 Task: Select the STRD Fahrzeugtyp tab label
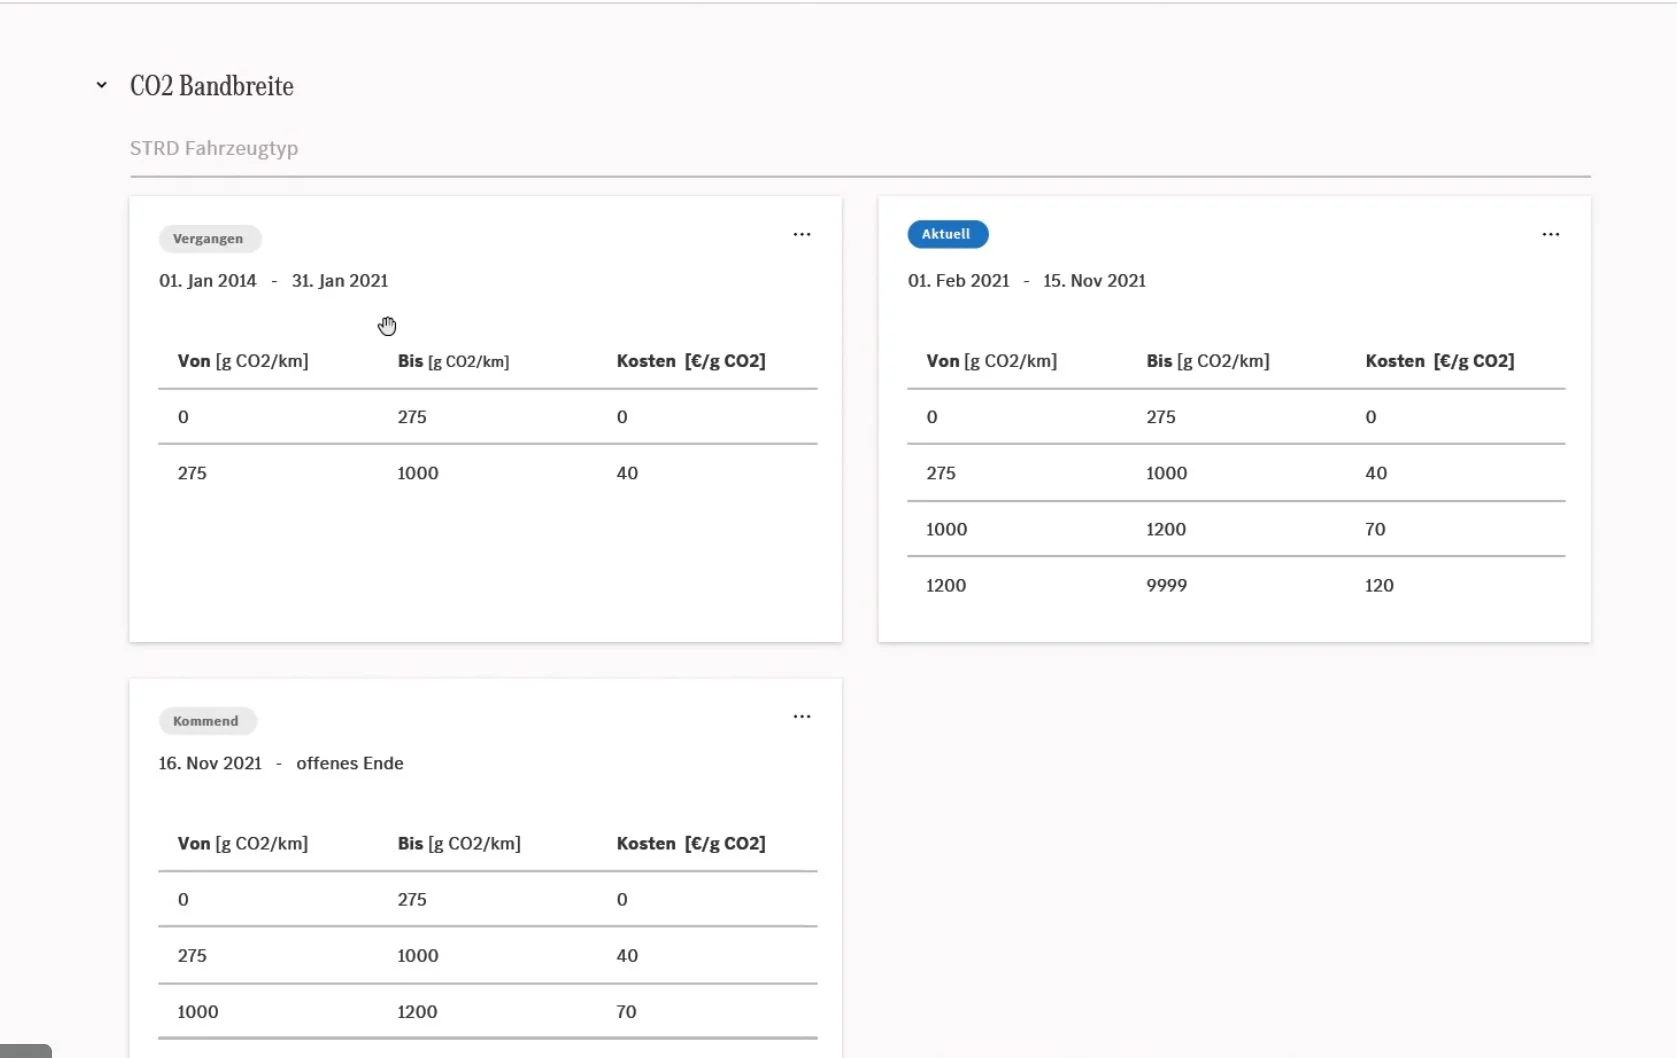[214, 148]
